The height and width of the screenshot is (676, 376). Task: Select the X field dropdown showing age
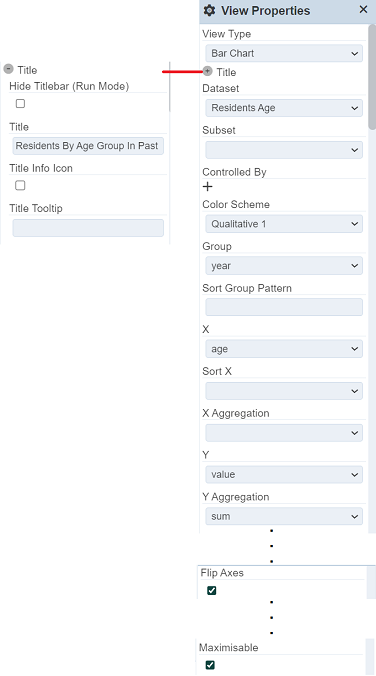pyautogui.click(x=284, y=349)
